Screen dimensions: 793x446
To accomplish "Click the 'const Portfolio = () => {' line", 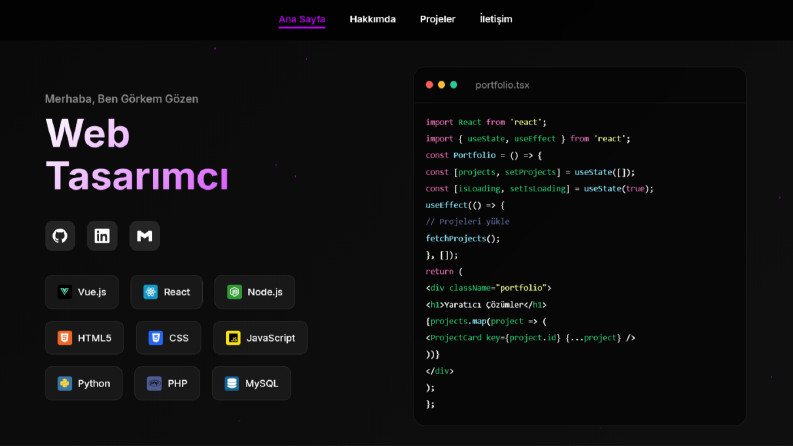I will pyautogui.click(x=483, y=155).
